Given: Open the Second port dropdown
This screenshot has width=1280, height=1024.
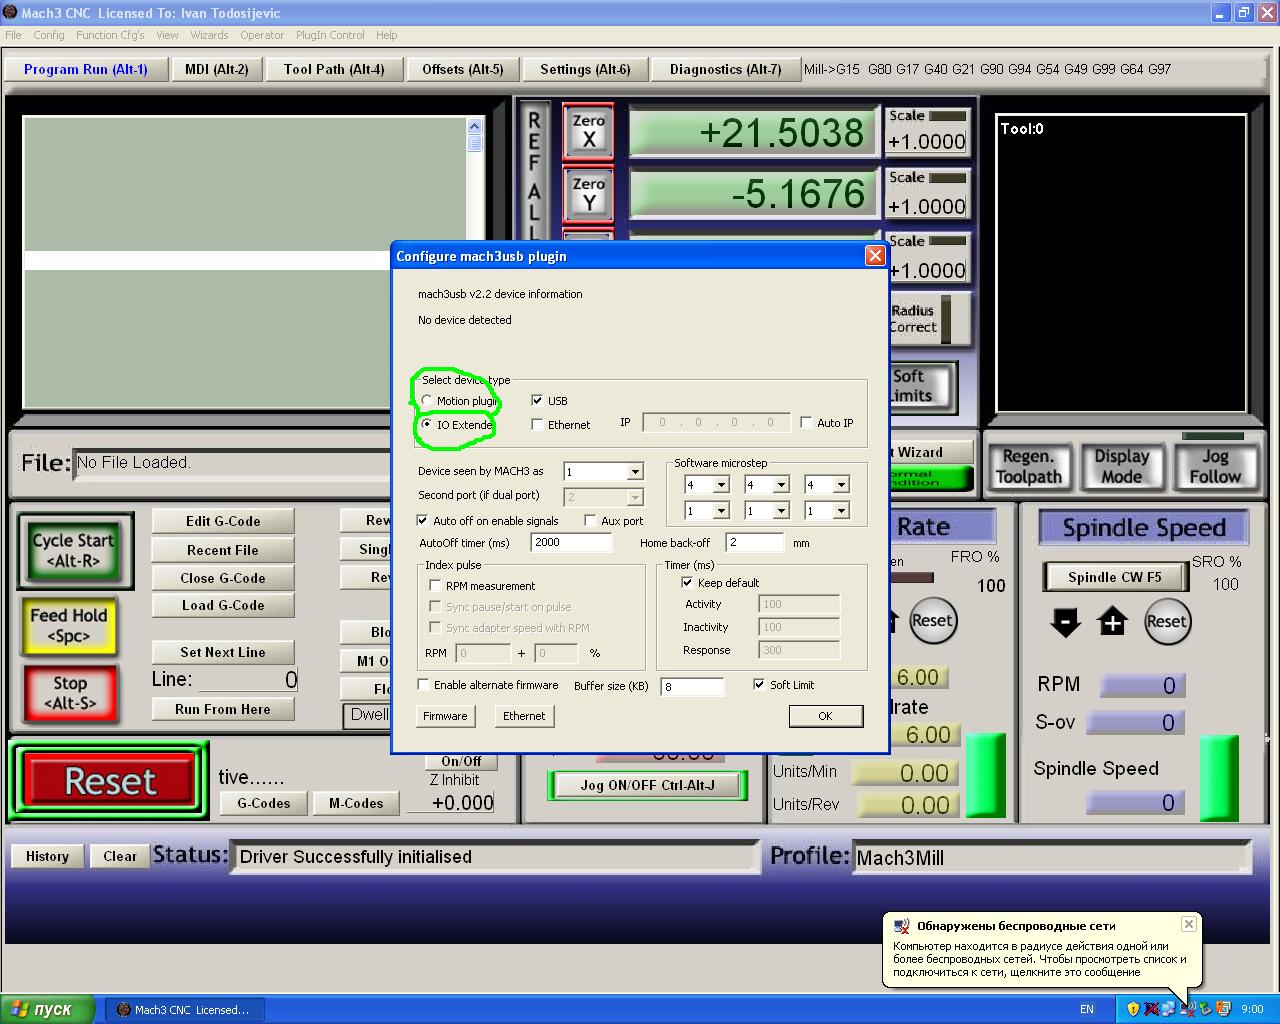Looking at the screenshot, I should tap(635, 497).
